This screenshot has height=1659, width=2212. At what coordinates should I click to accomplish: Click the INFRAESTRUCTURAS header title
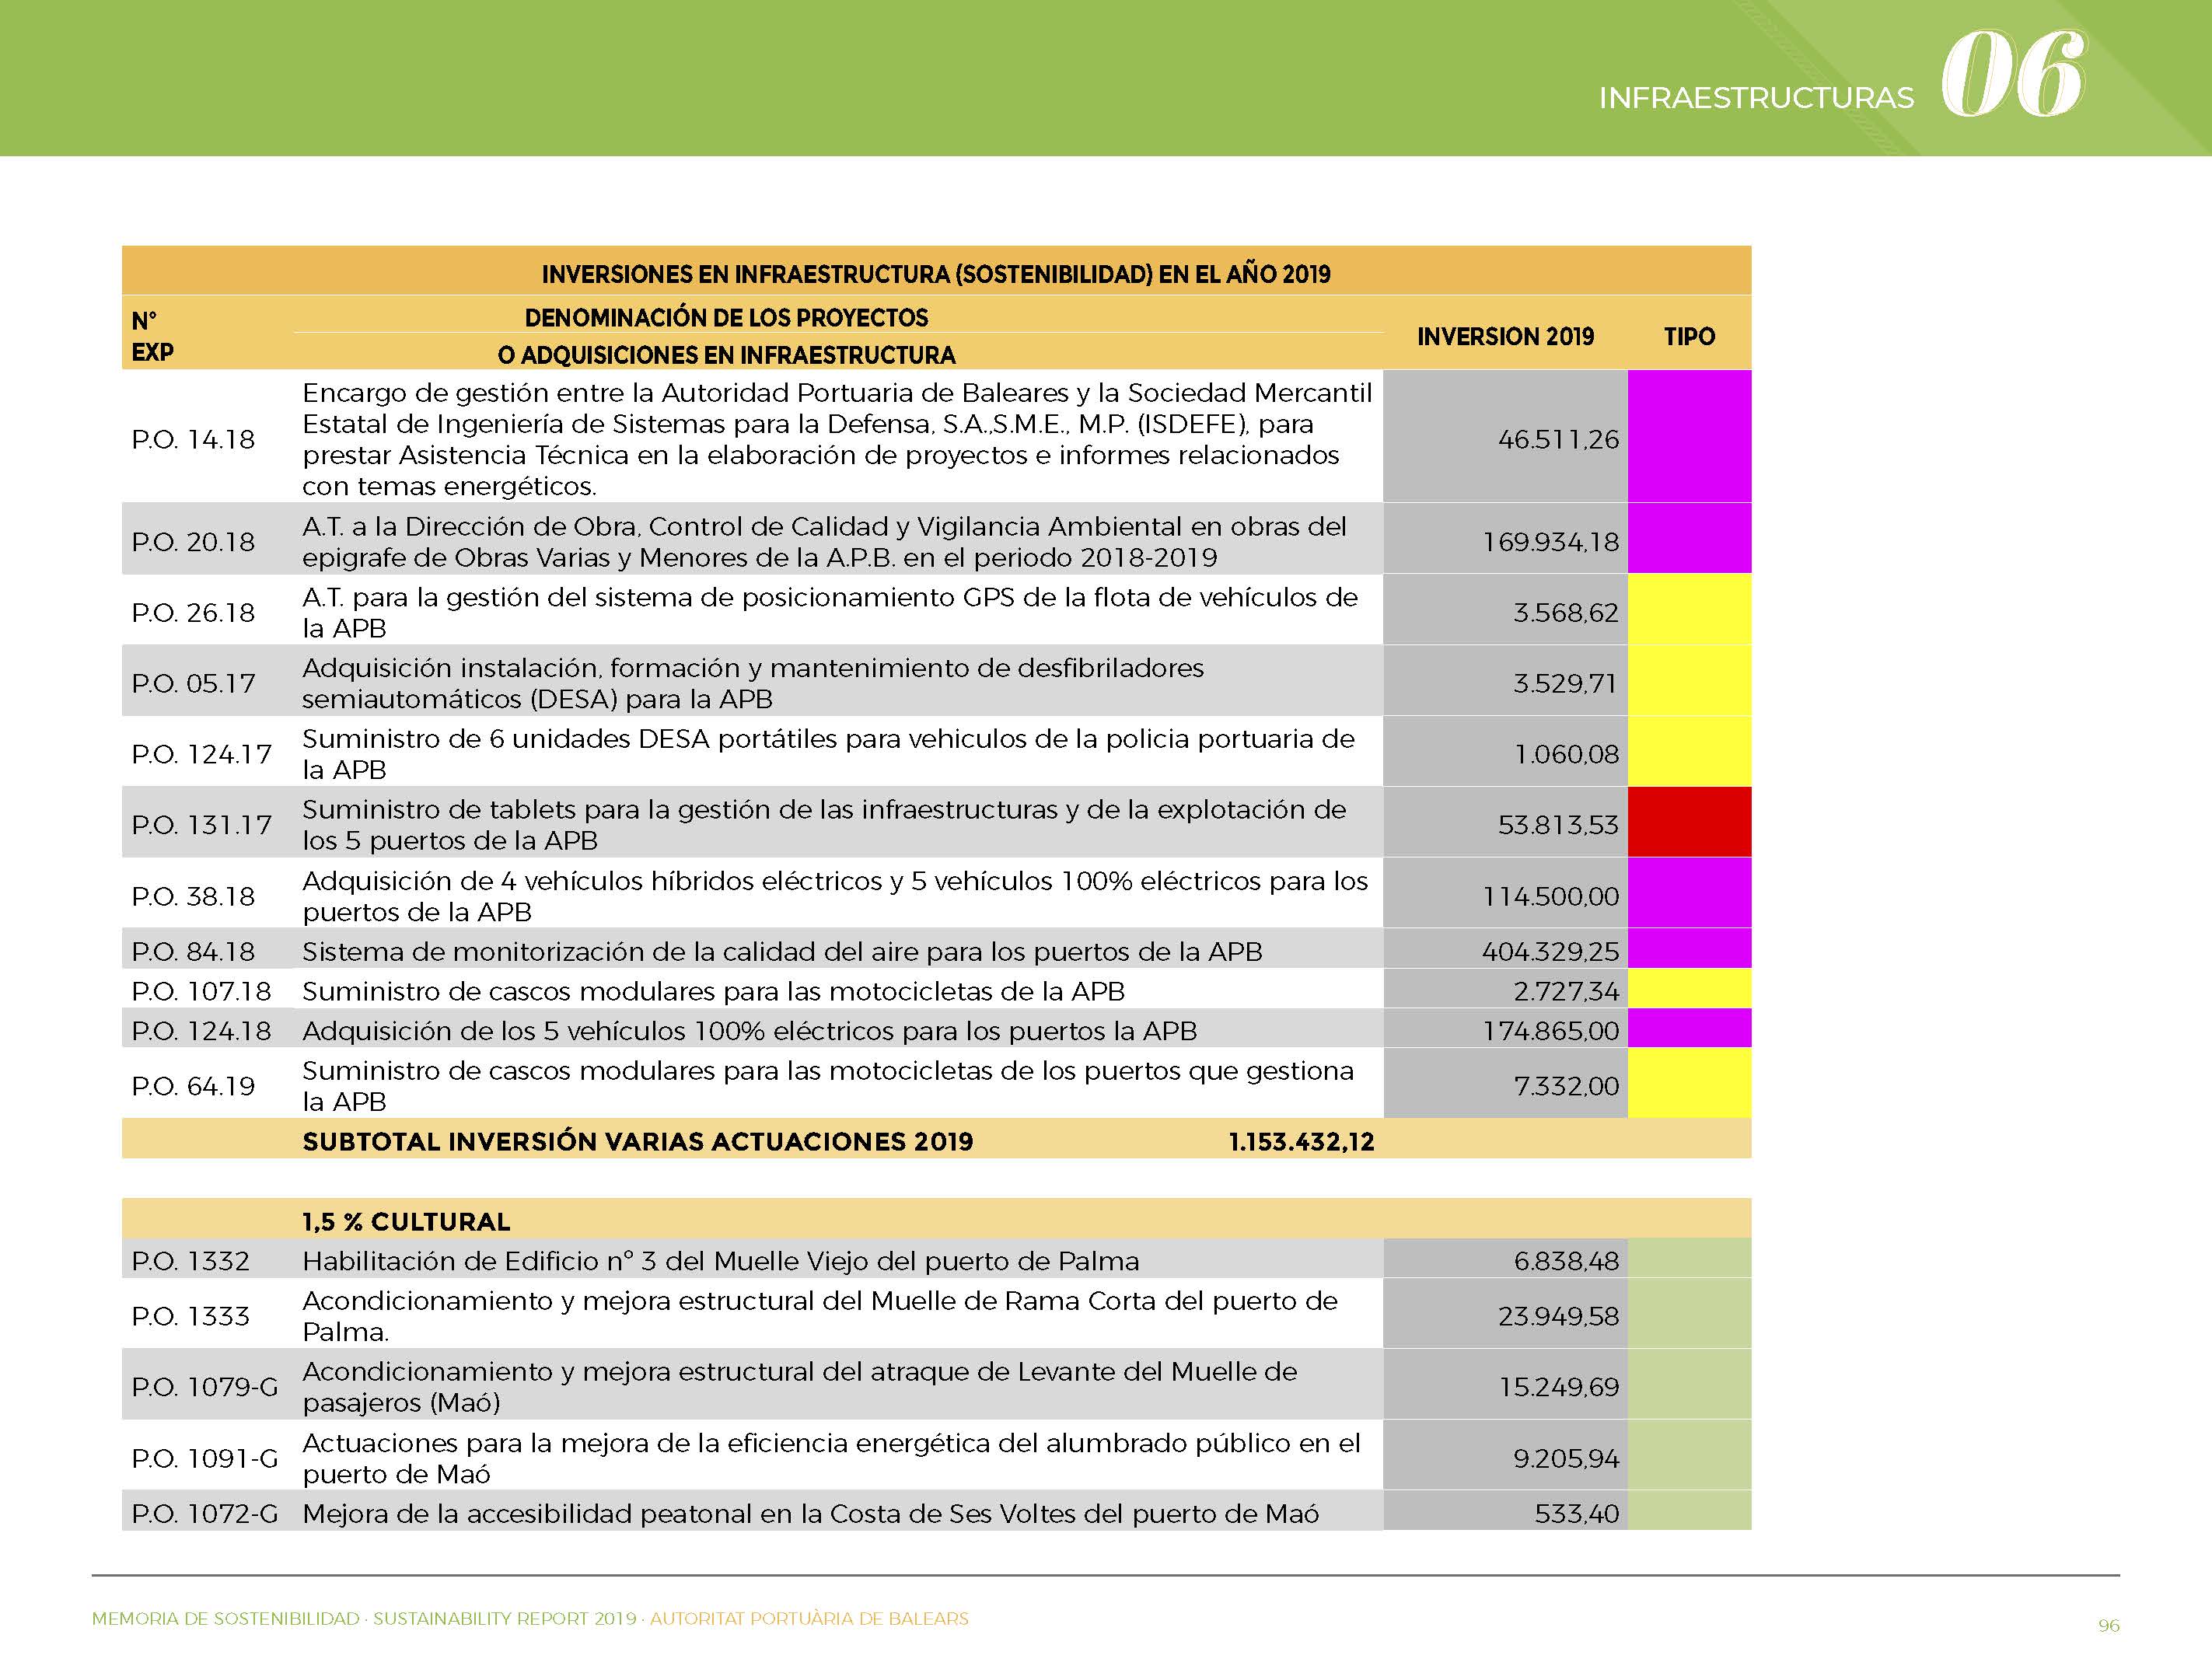coord(1756,98)
